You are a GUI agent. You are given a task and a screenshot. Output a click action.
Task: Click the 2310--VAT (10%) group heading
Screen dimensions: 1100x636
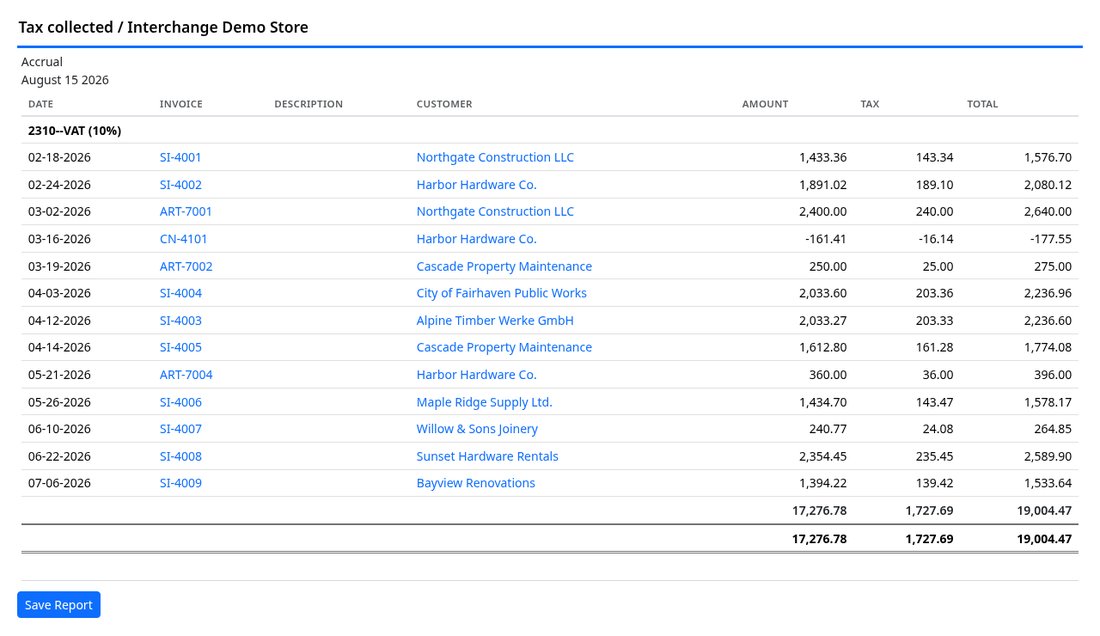point(74,130)
